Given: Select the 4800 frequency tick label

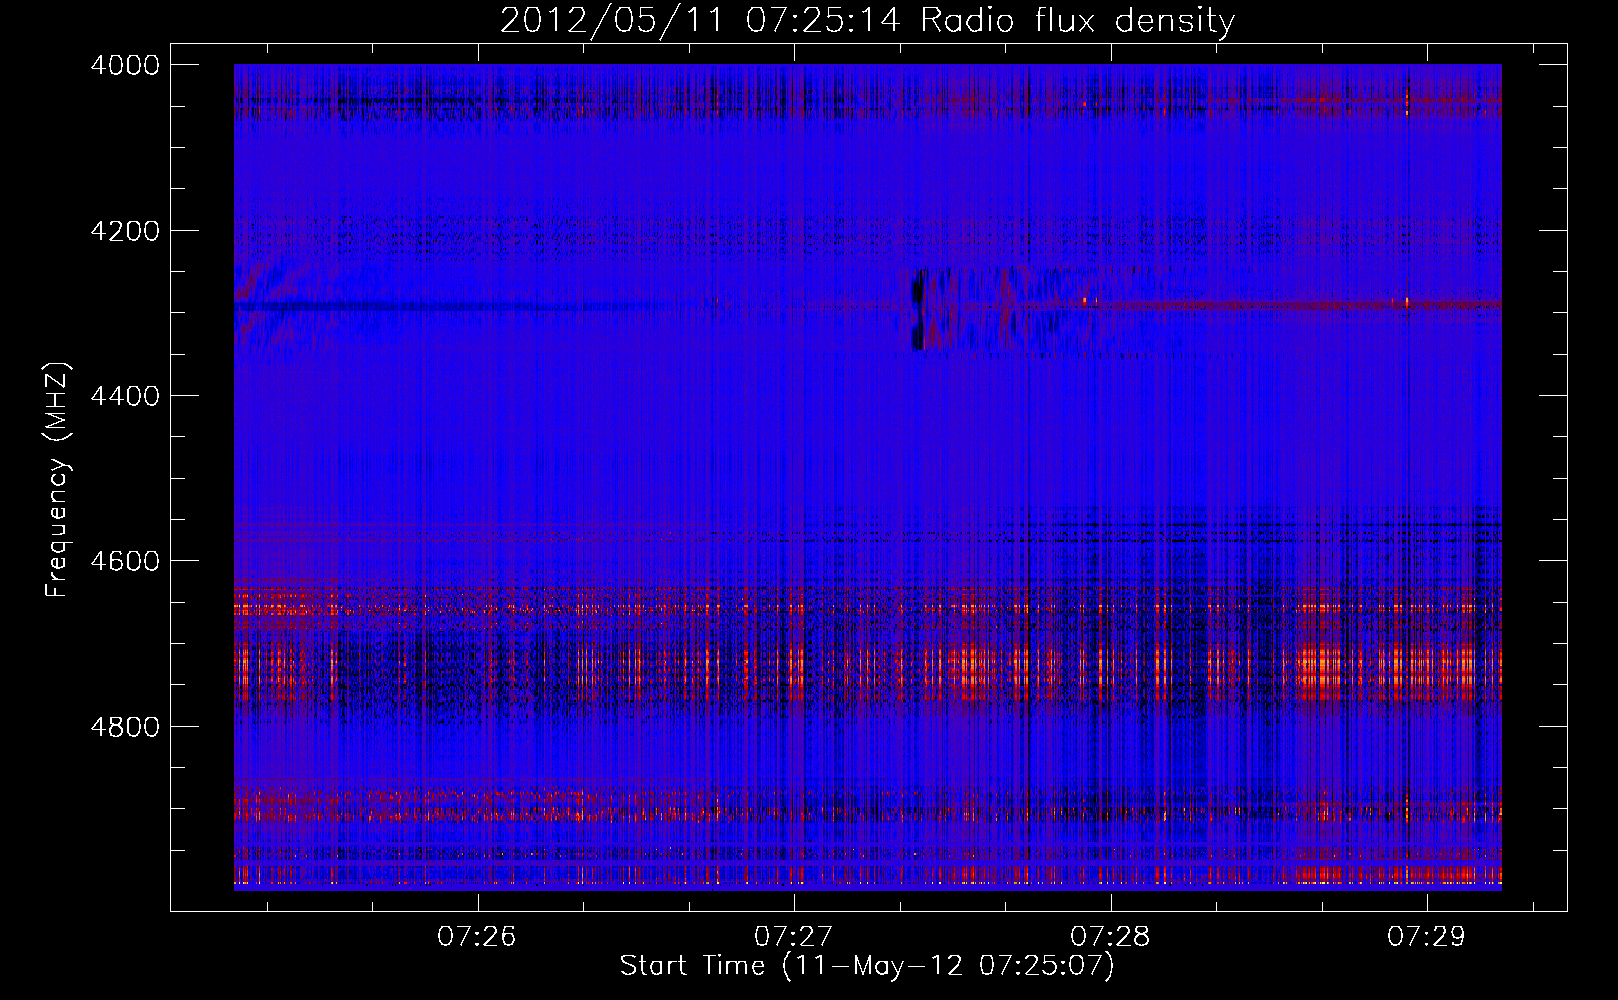Looking at the screenshot, I should (125, 726).
